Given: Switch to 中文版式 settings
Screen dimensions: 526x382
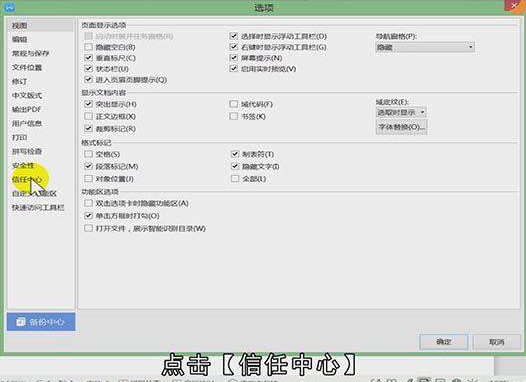Looking at the screenshot, I should (27, 96).
